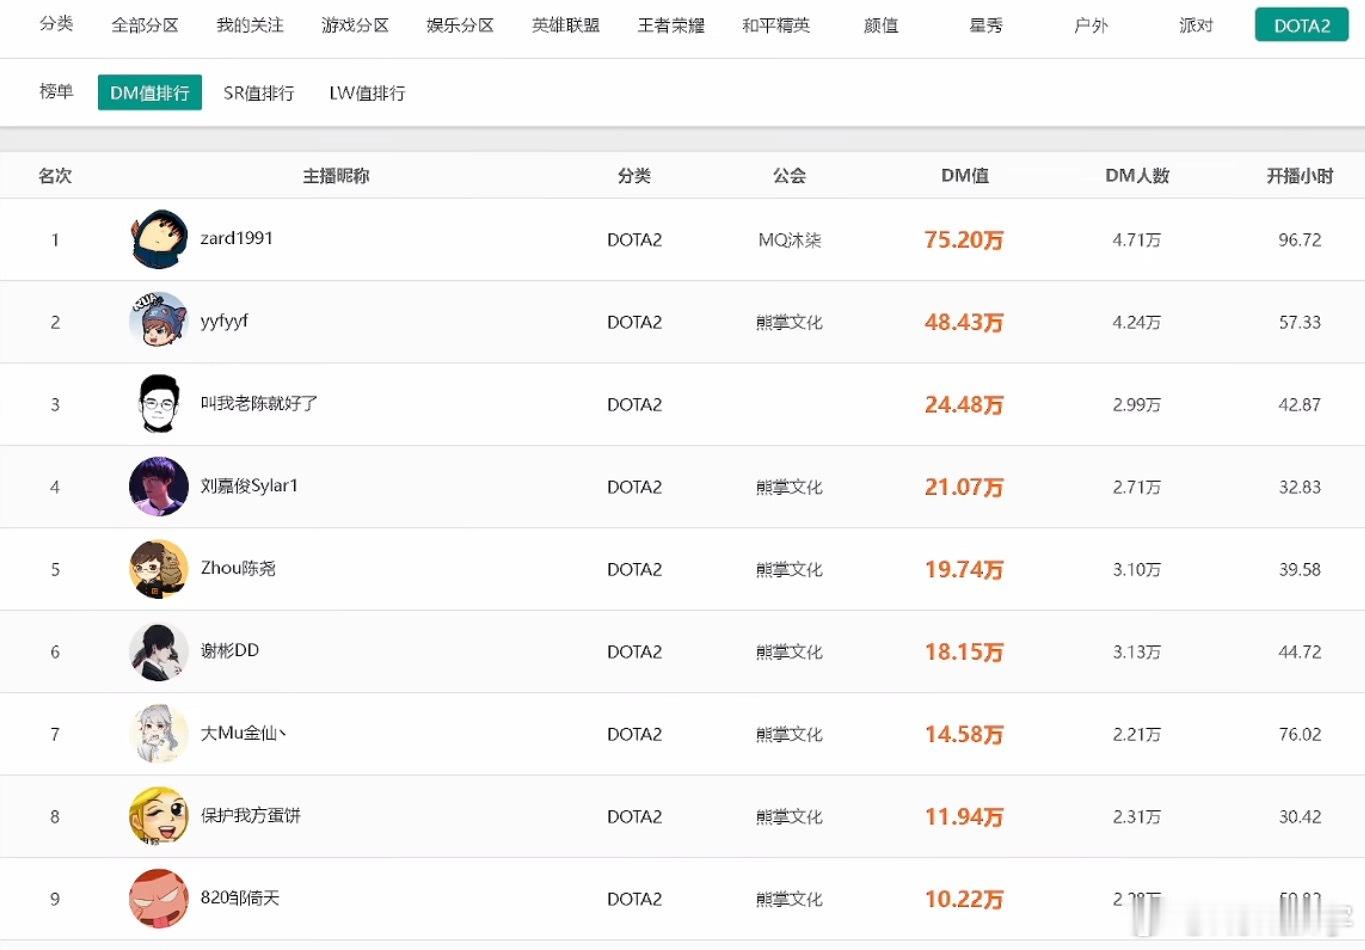
Task: Click the 公会 column header
Action: [x=789, y=175]
